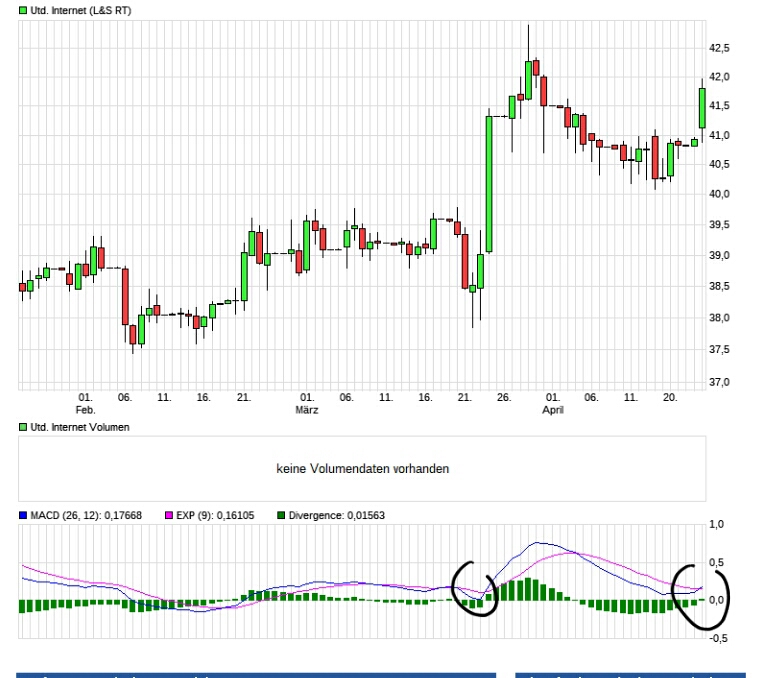The height and width of the screenshot is (678, 760).
Task: Click the blue banner at bottom right
Action: (x=630, y=675)
